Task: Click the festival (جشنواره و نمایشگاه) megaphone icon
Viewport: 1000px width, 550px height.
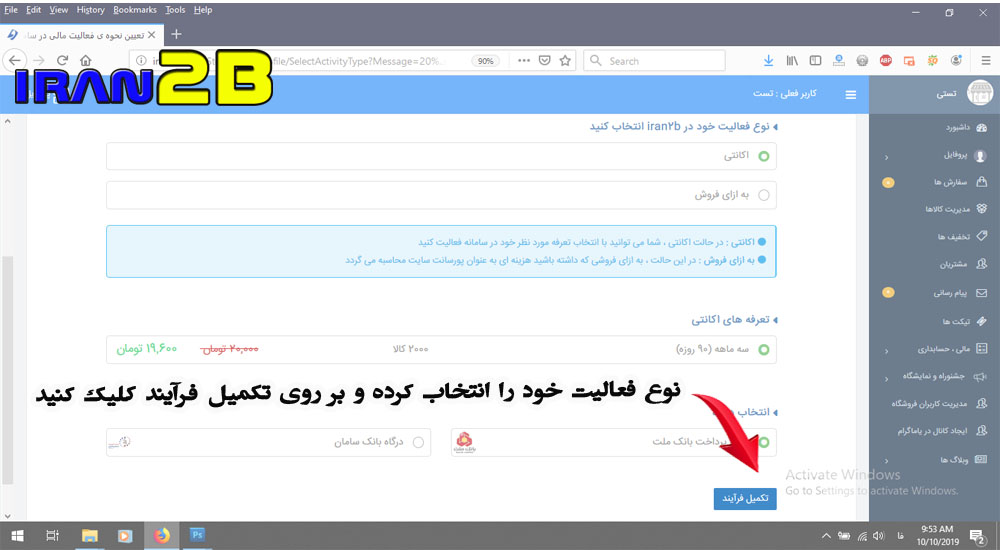Action: 980,376
